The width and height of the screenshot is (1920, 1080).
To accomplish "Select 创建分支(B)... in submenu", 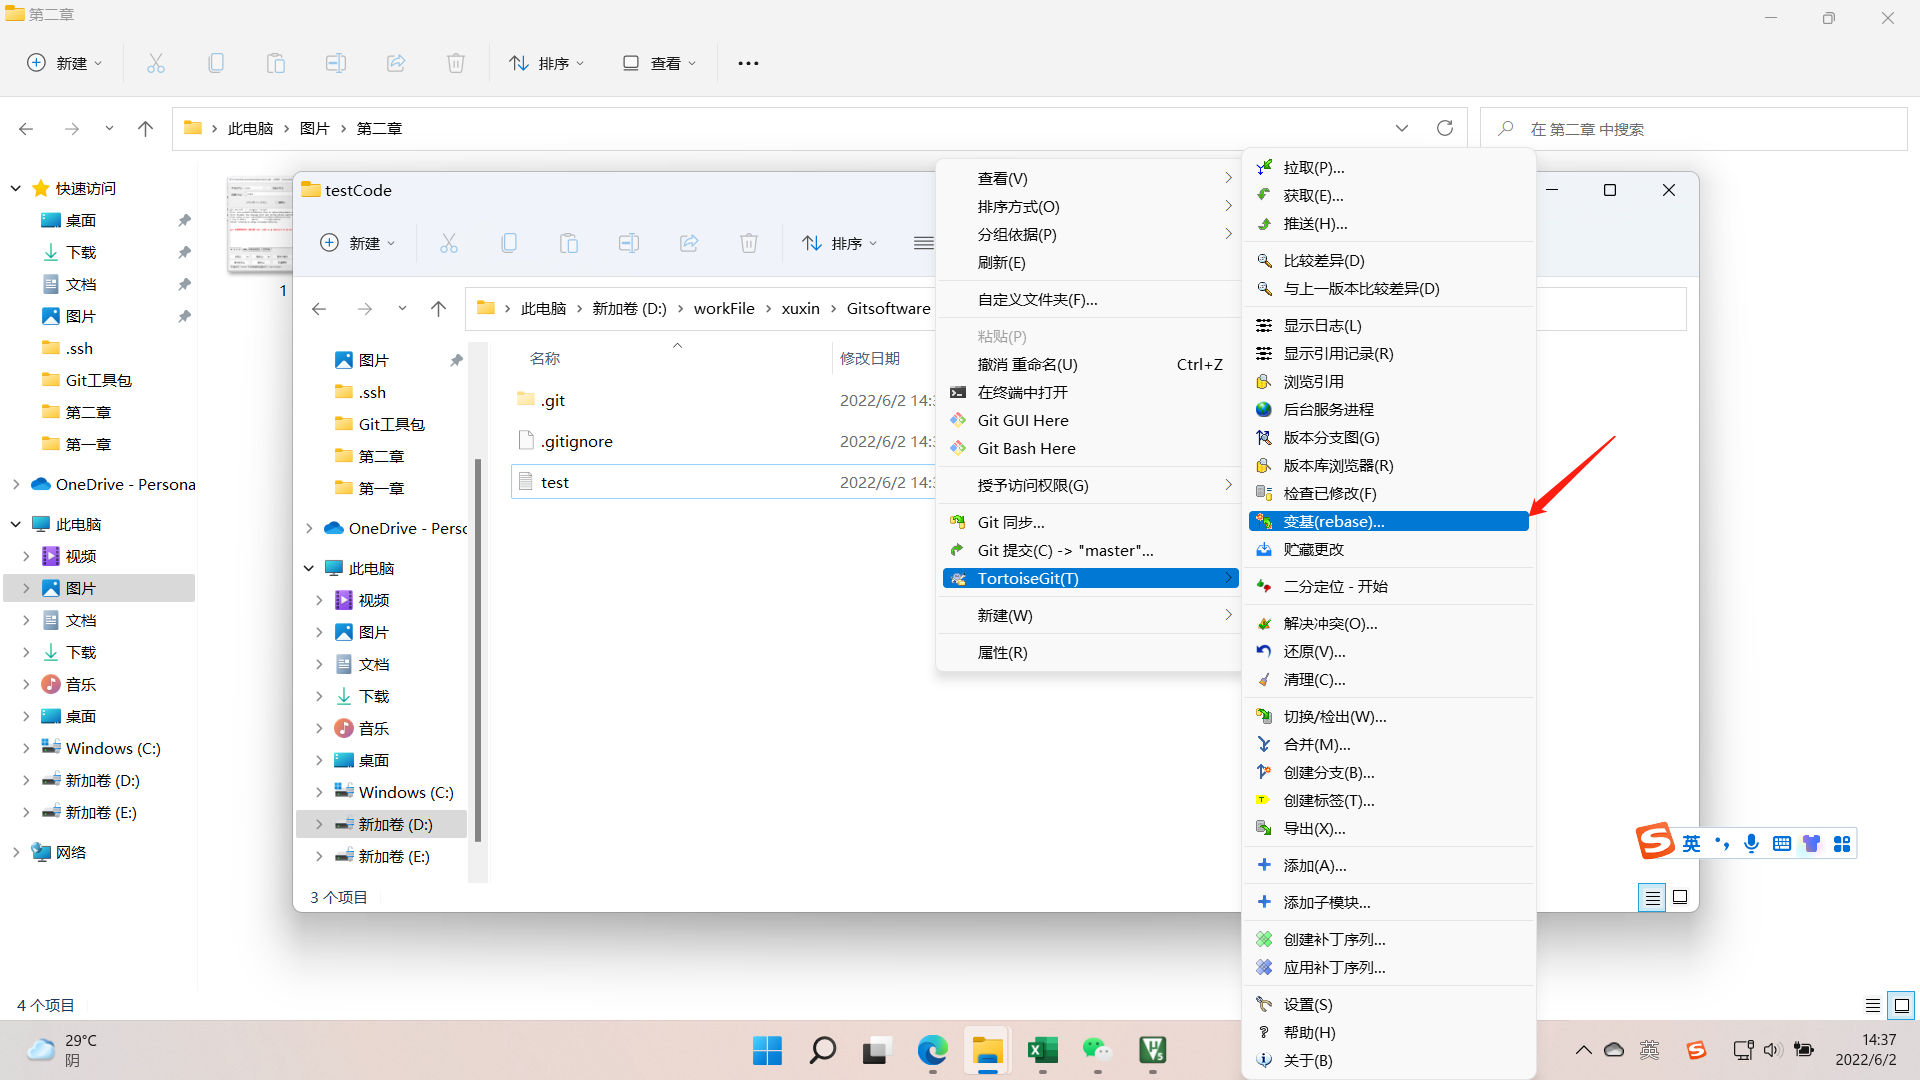I will pos(1389,772).
